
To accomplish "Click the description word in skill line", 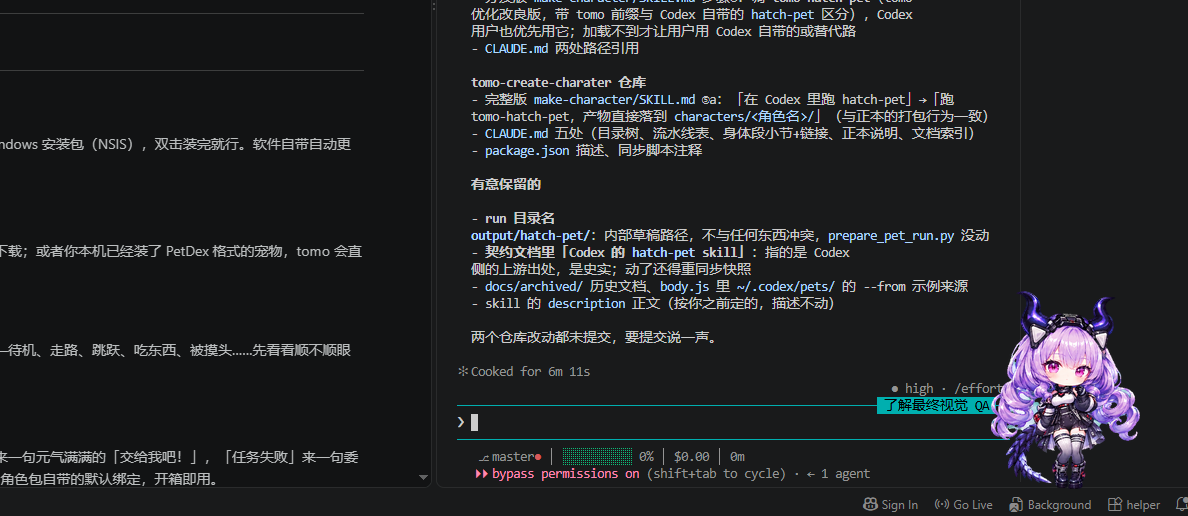I will (x=587, y=303).
